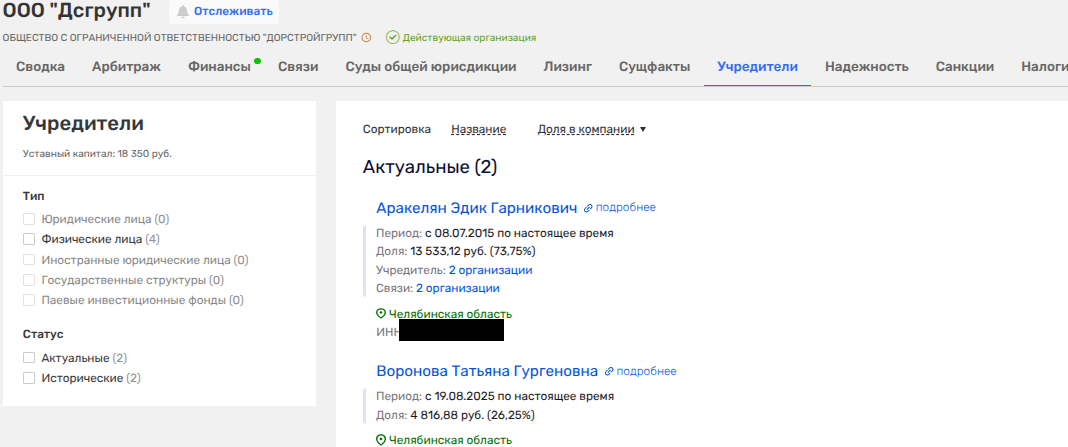Click the bell icon beside Отслеживать
This screenshot has height=447, width=1068.
(183, 11)
